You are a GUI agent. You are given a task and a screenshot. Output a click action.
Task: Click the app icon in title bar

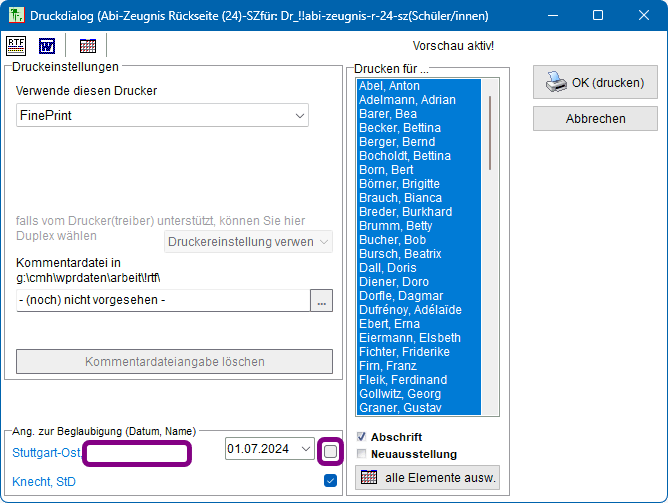pyautogui.click(x=17, y=15)
